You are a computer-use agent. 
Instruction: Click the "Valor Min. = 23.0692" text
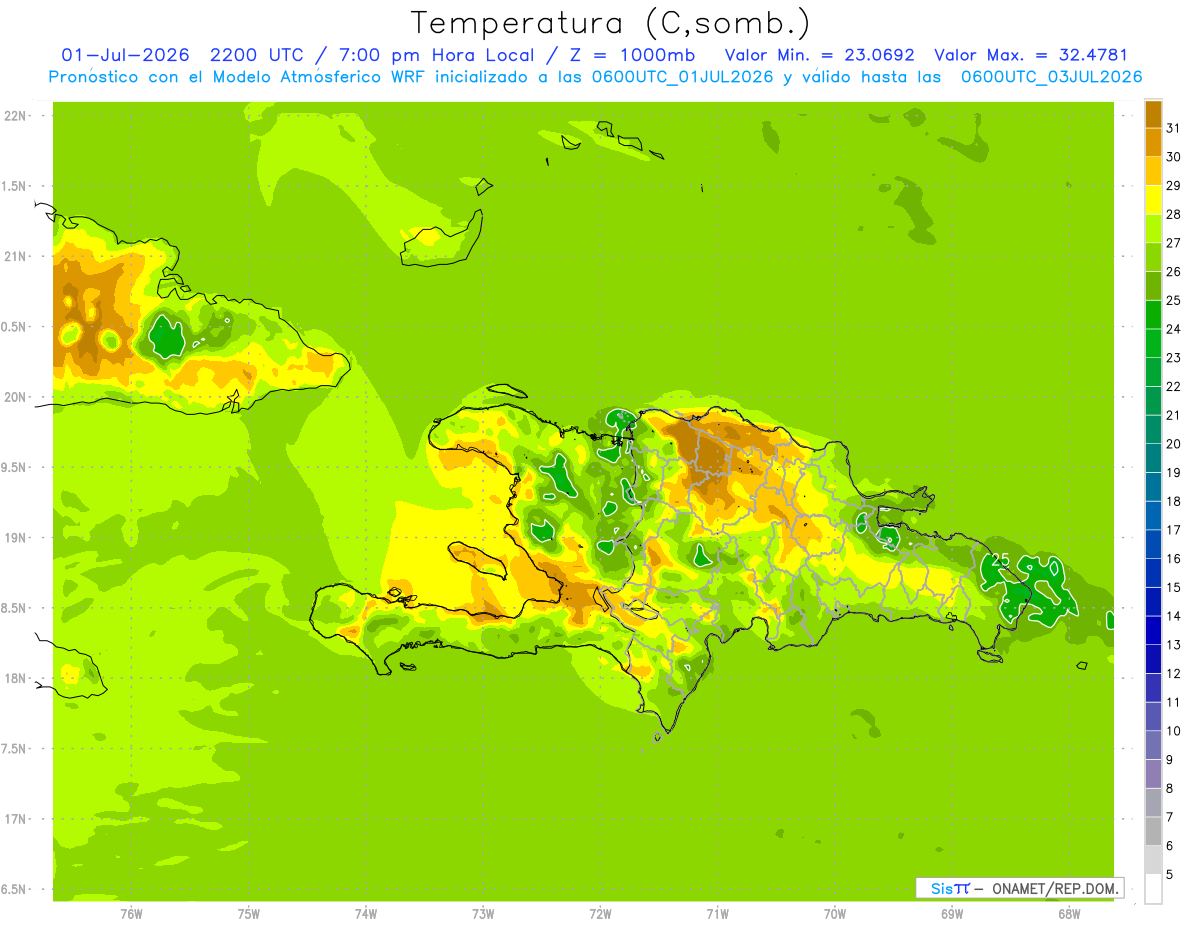pyautogui.click(x=819, y=55)
